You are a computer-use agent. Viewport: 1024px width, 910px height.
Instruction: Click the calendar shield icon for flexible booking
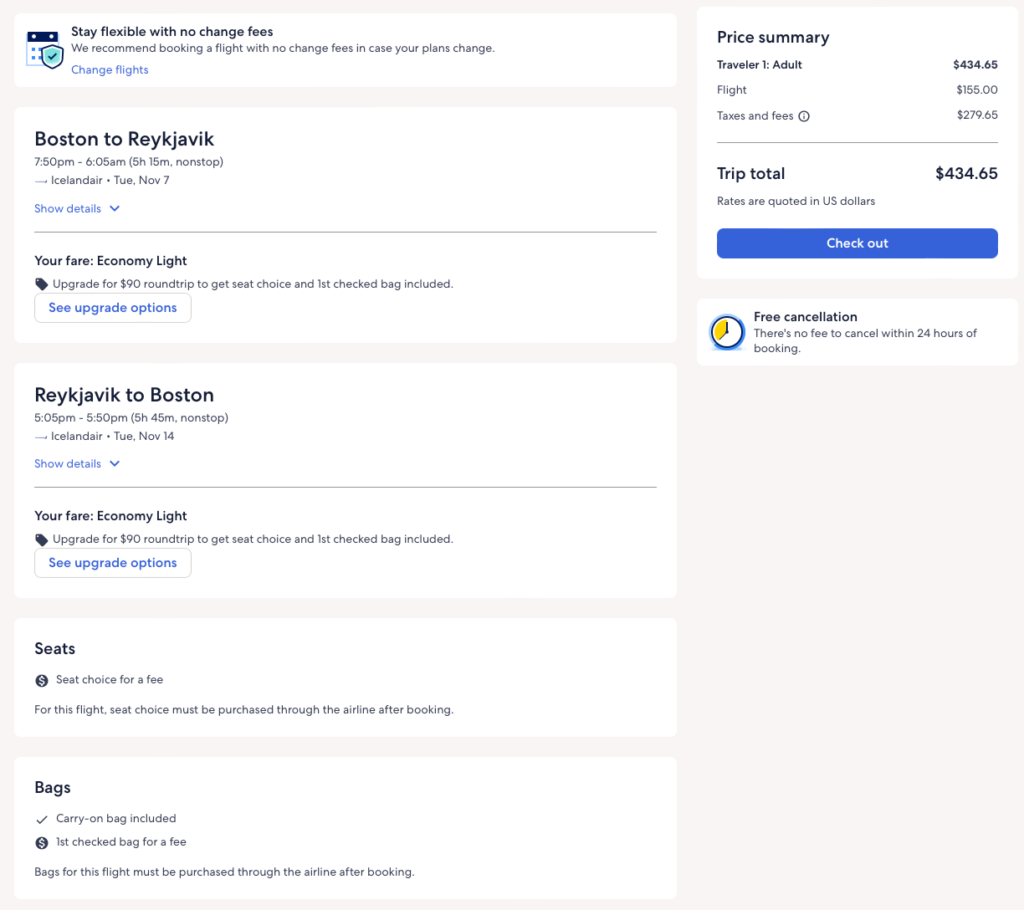[45, 48]
